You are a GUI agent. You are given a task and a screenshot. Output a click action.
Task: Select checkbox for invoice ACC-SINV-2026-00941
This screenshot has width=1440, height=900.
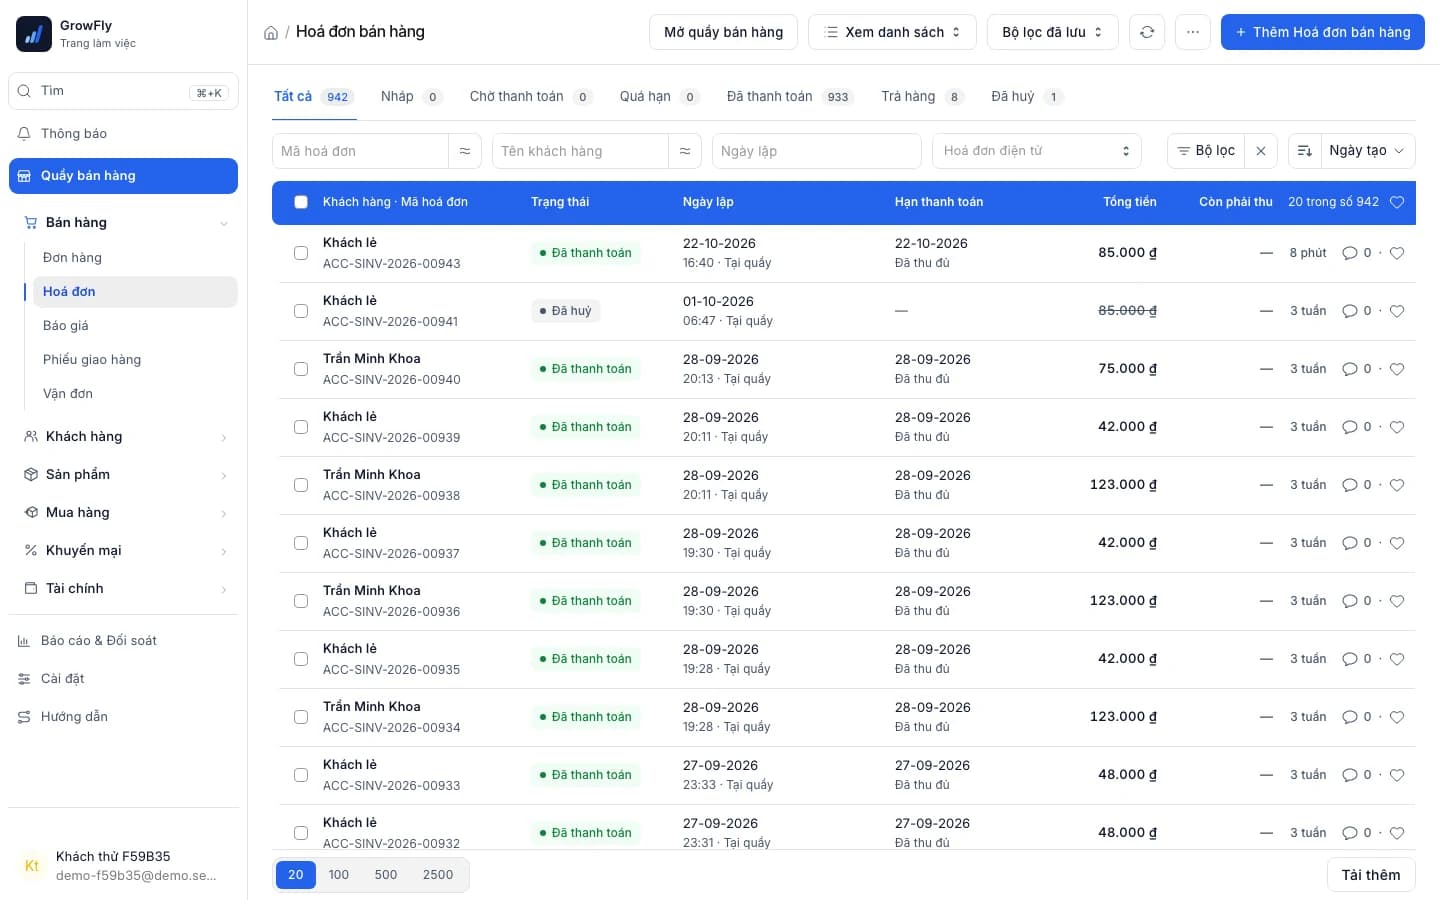tap(301, 311)
